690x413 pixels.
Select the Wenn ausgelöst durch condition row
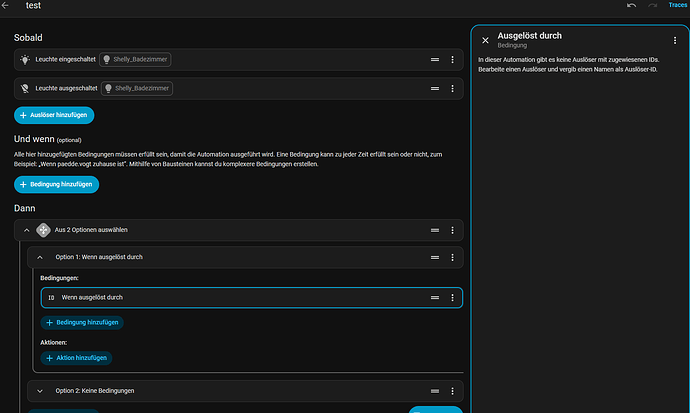tap(252, 298)
